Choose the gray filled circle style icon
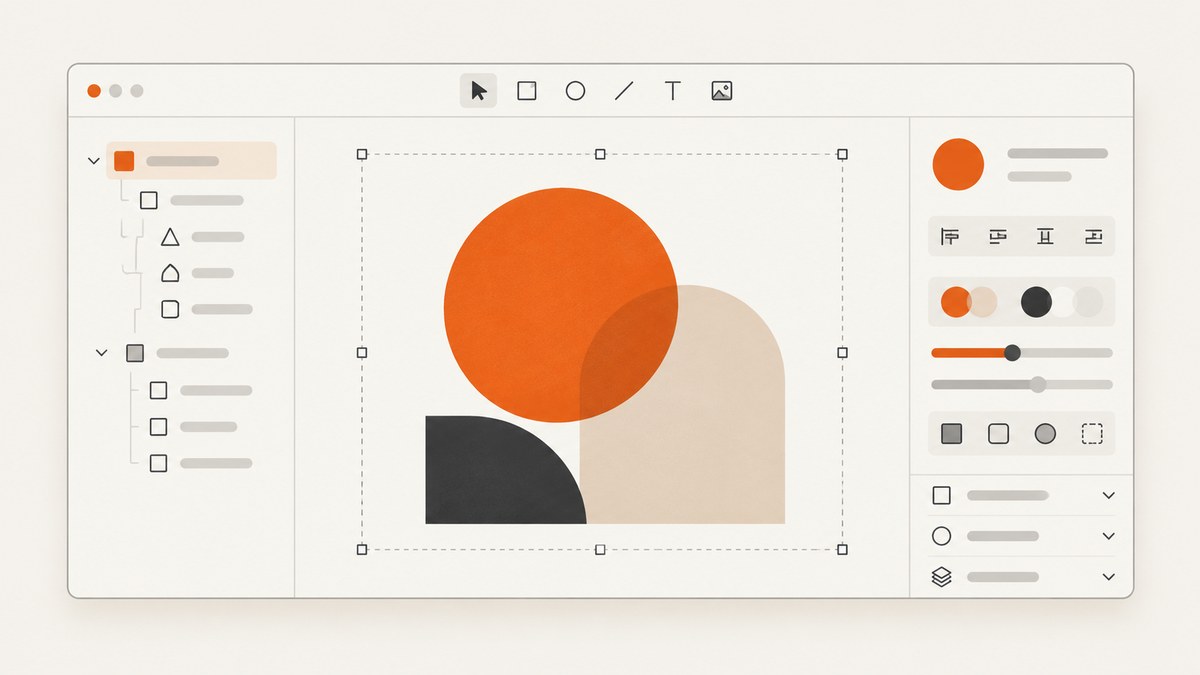Viewport: 1200px width, 675px height. pos(1045,434)
